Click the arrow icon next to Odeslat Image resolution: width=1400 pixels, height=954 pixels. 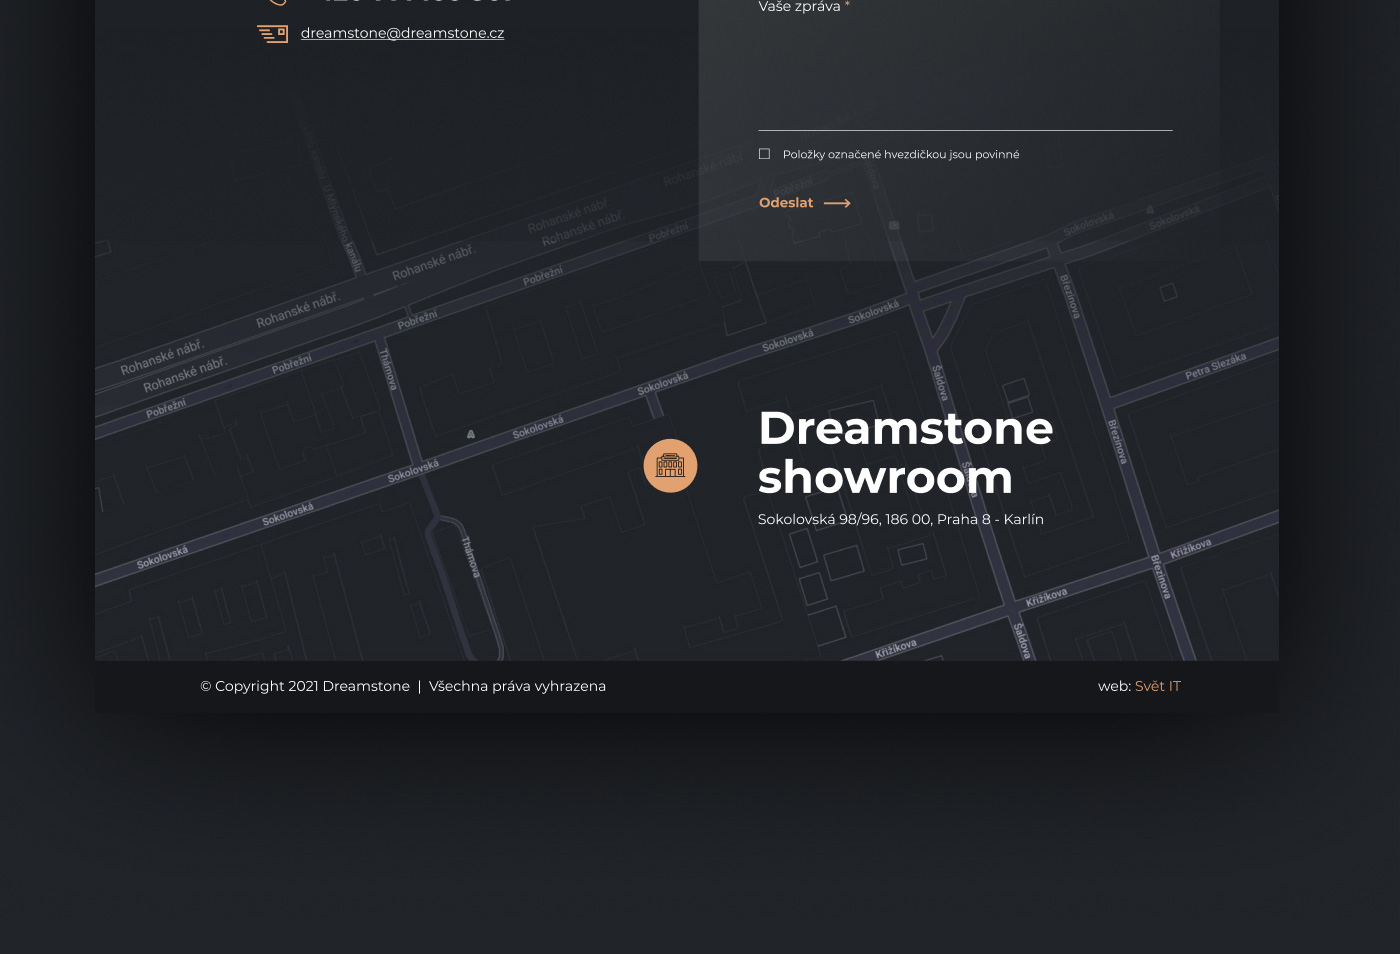pyautogui.click(x=837, y=203)
